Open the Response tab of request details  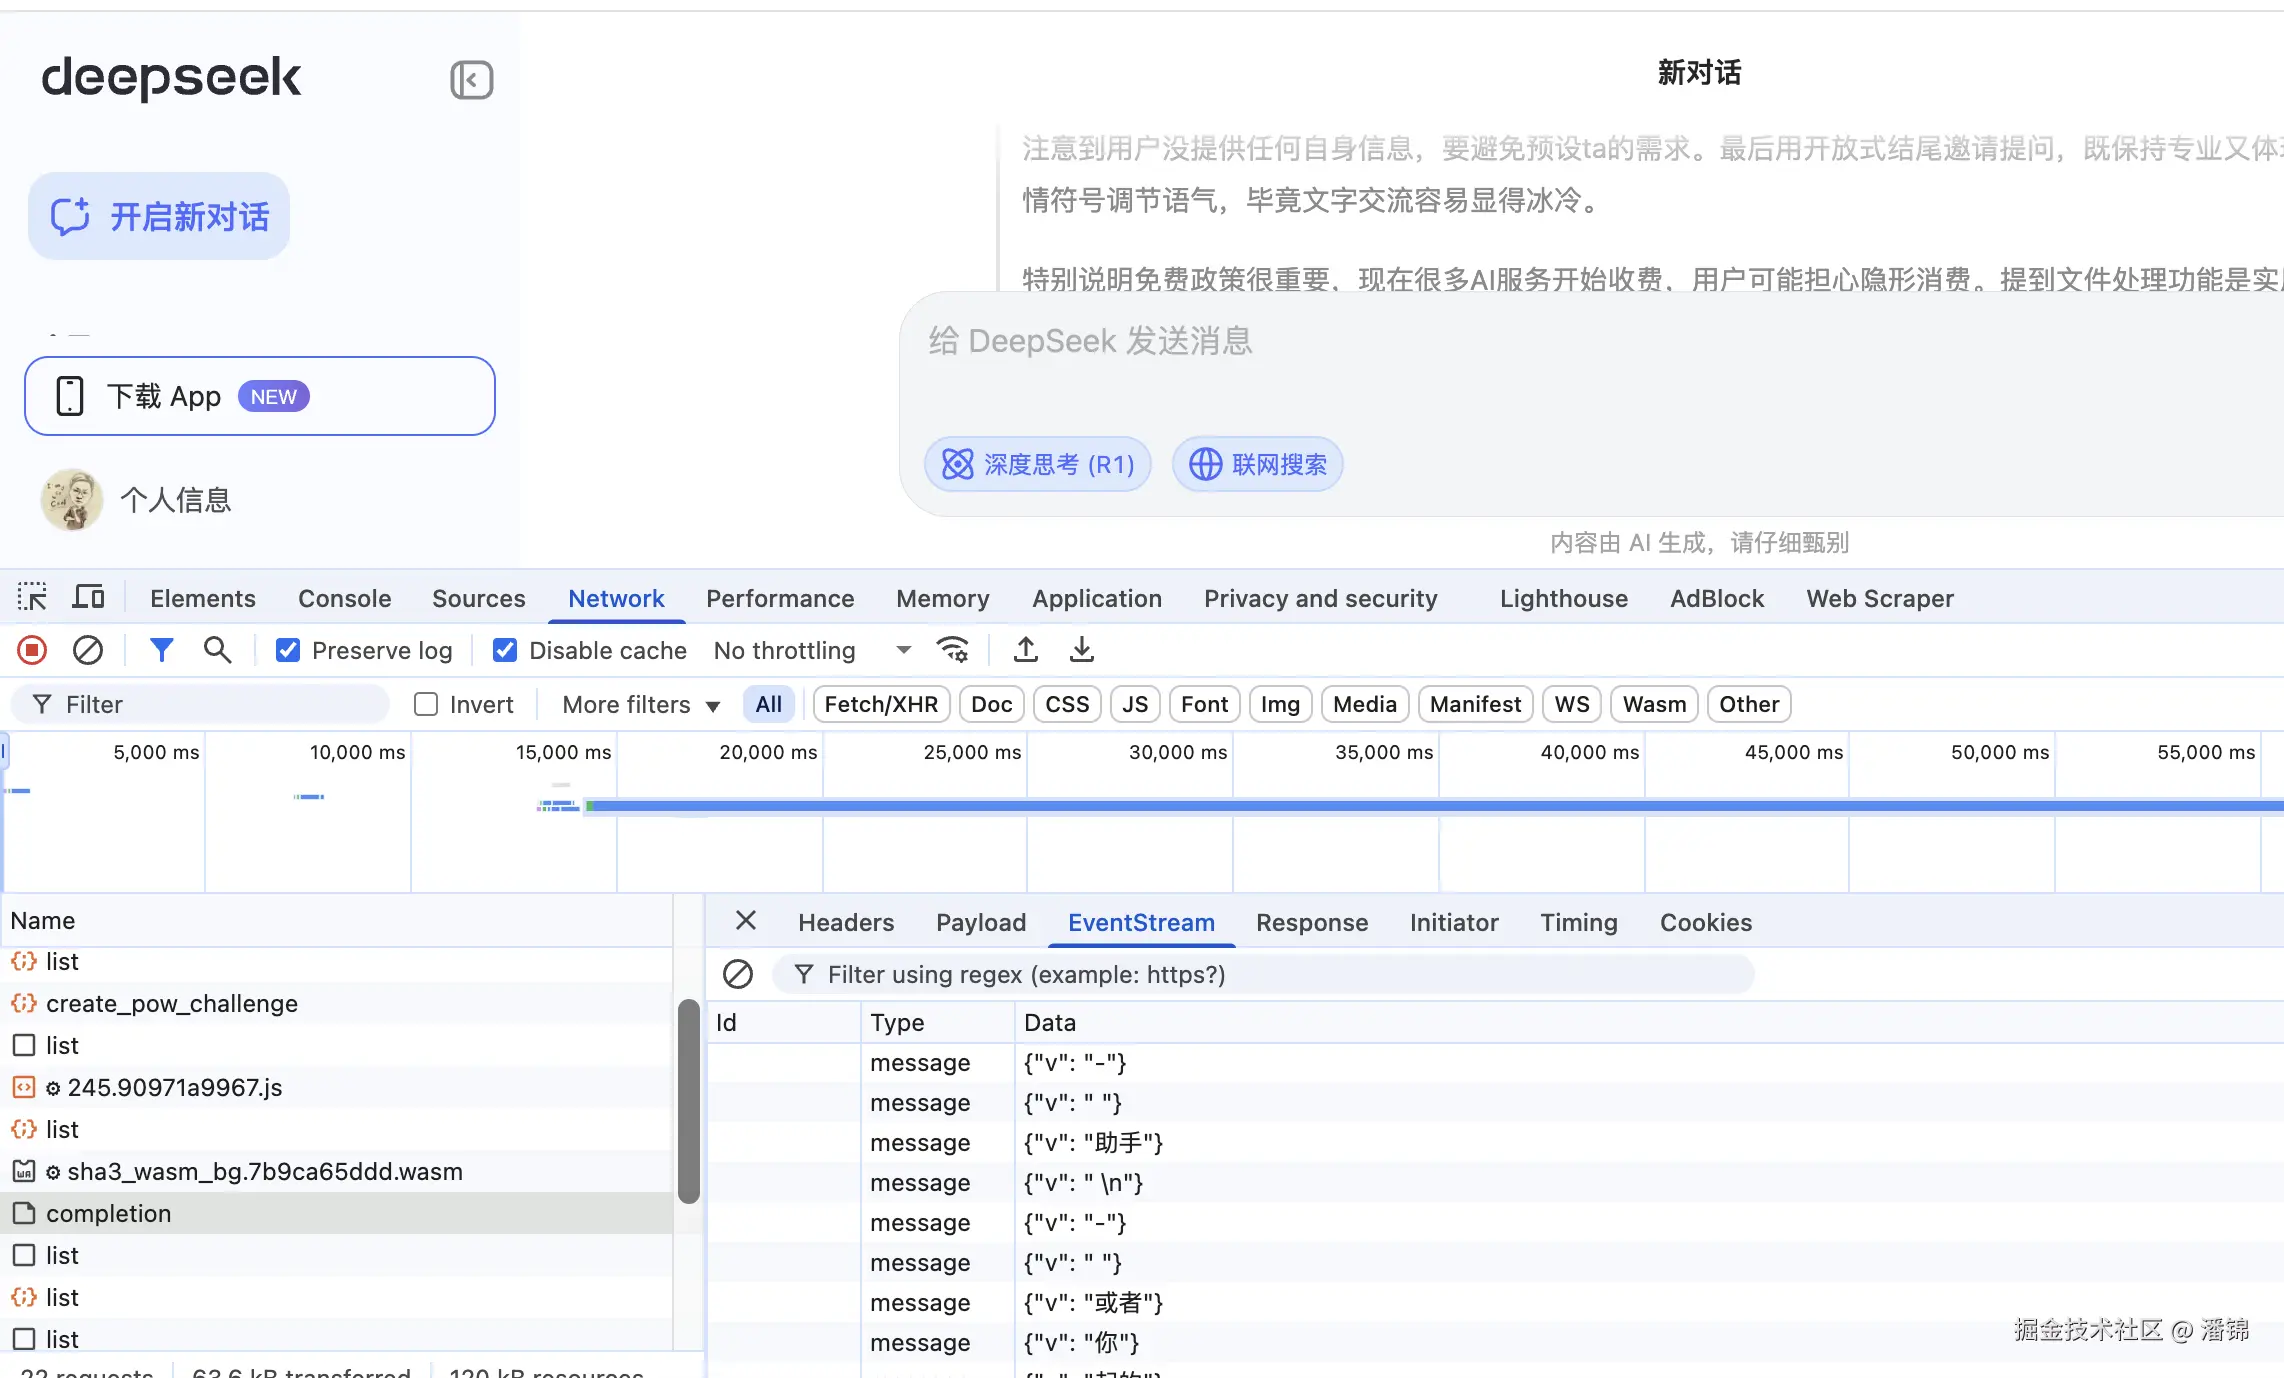pos(1311,923)
